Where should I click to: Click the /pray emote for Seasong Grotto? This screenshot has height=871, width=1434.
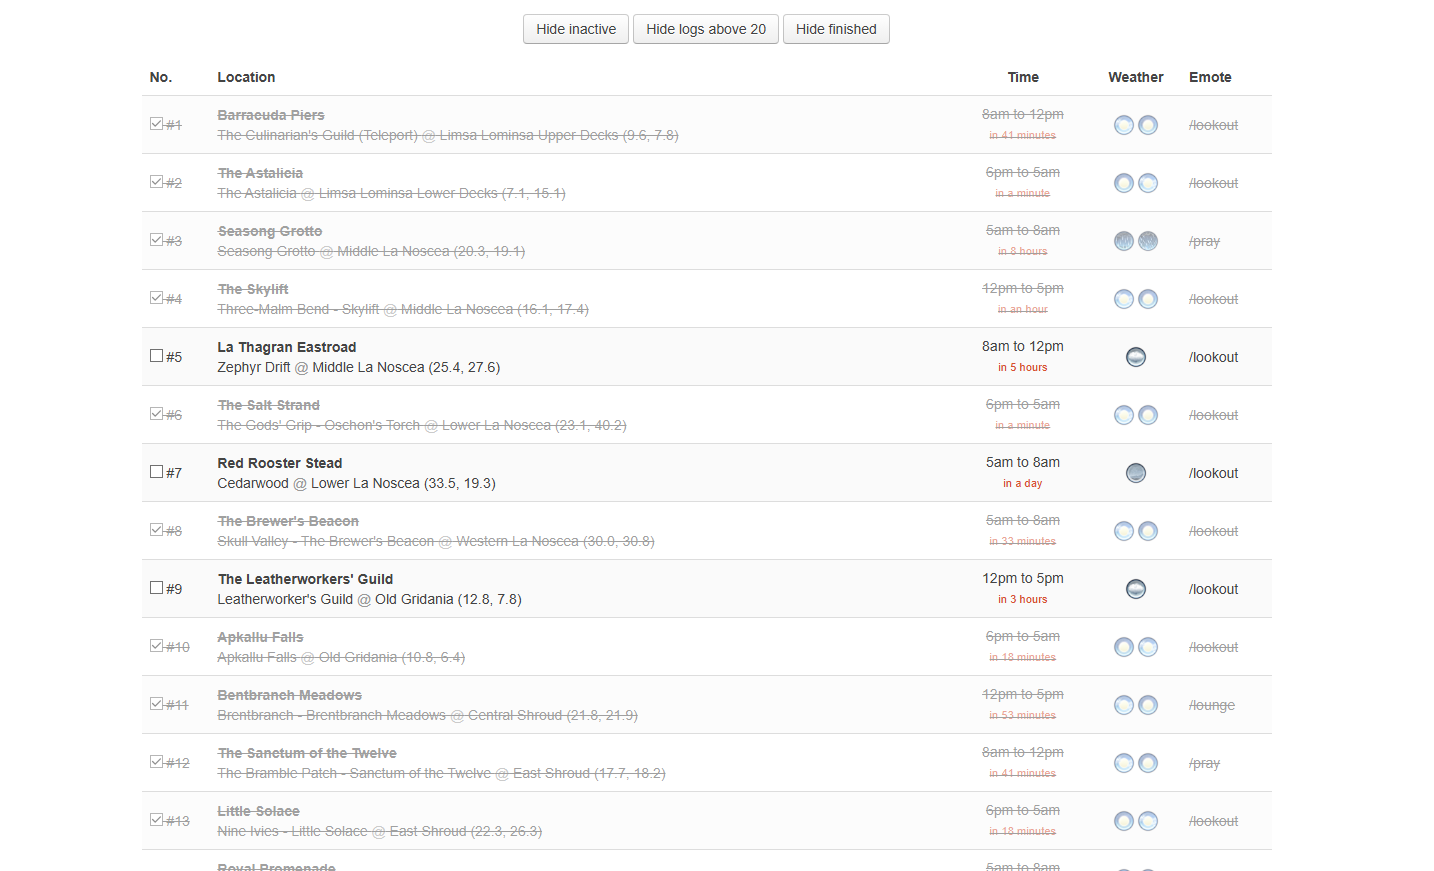[1205, 241]
